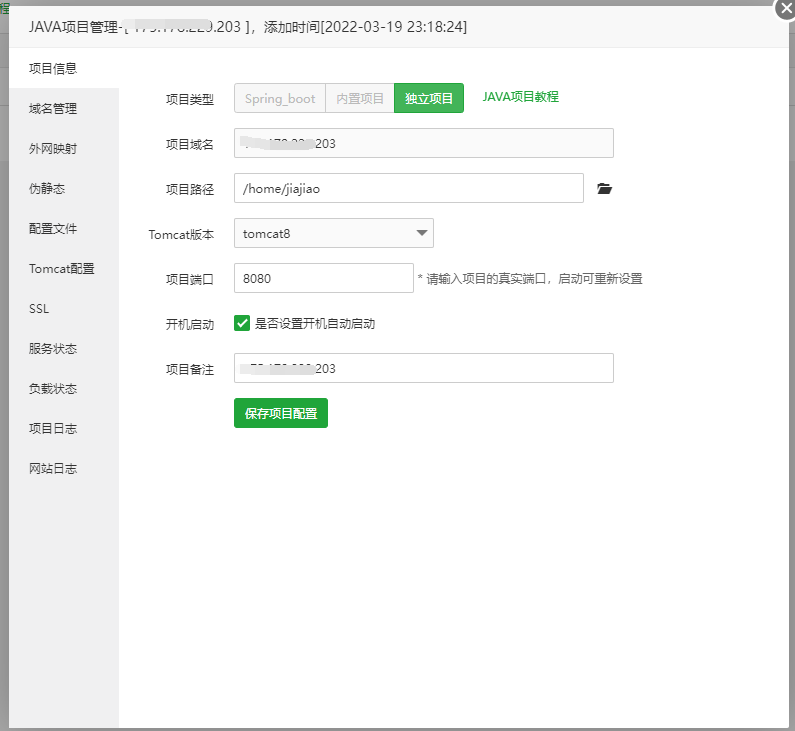795x731 pixels.
Task: Click the 是否设置开机自动启动 label
Action: pyautogui.click(x=315, y=323)
